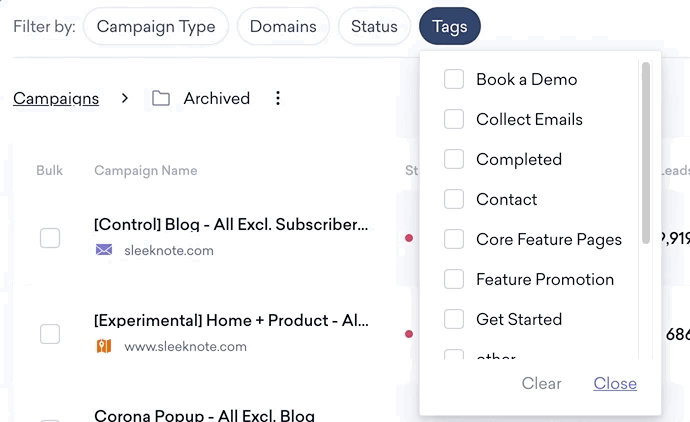
Task: Clear the selected tag filters
Action: (x=541, y=383)
